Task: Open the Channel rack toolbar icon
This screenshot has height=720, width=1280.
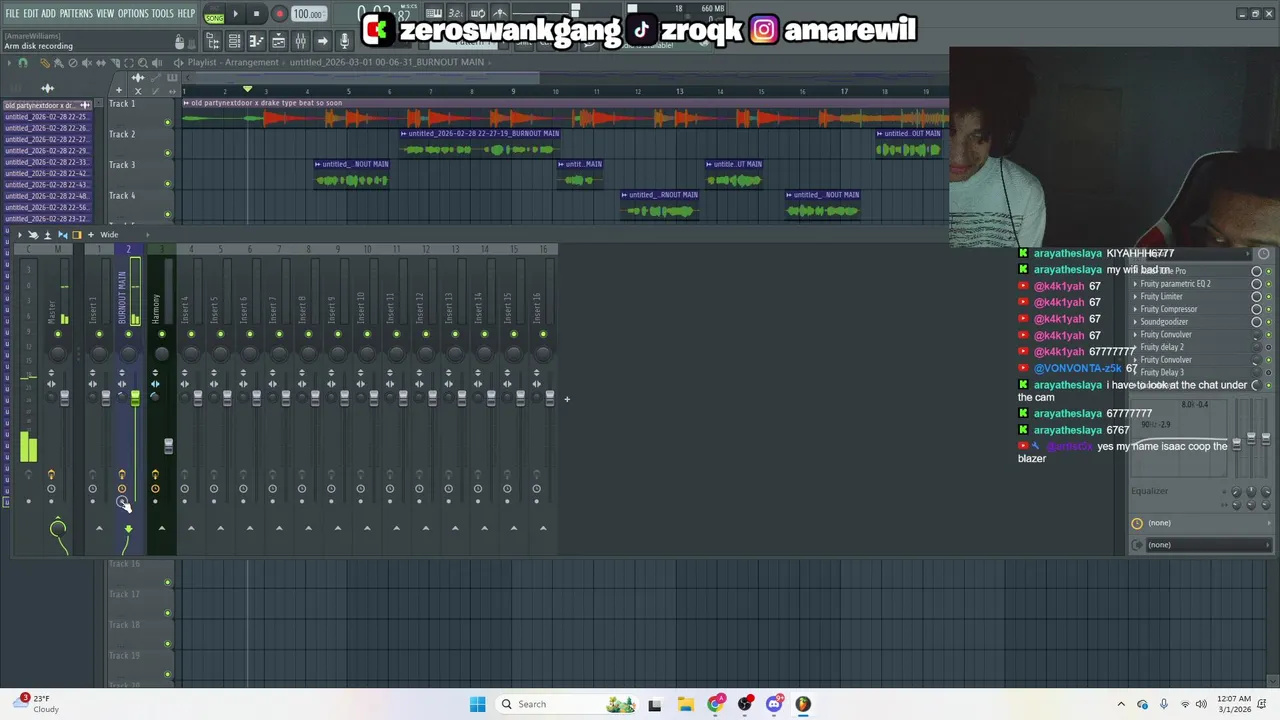Action: pos(234,41)
